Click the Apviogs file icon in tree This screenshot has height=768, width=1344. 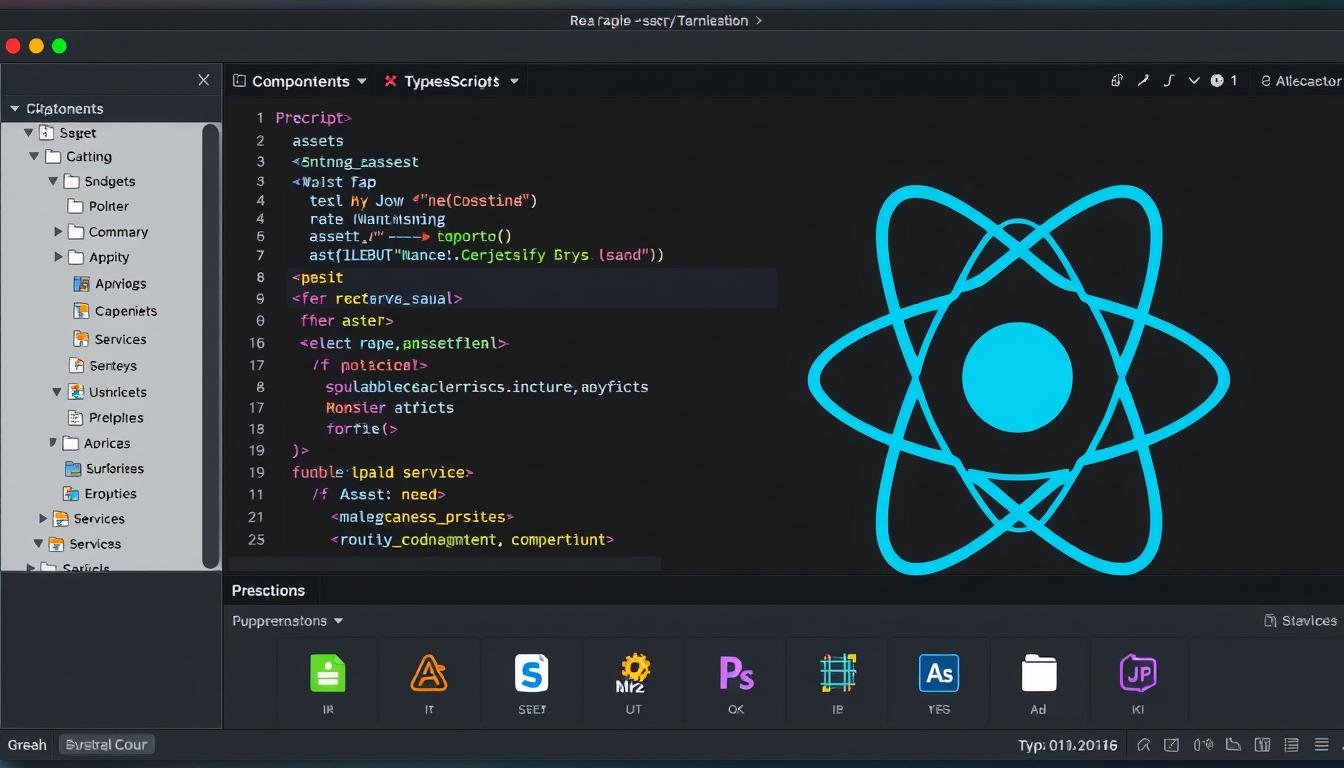pos(82,284)
